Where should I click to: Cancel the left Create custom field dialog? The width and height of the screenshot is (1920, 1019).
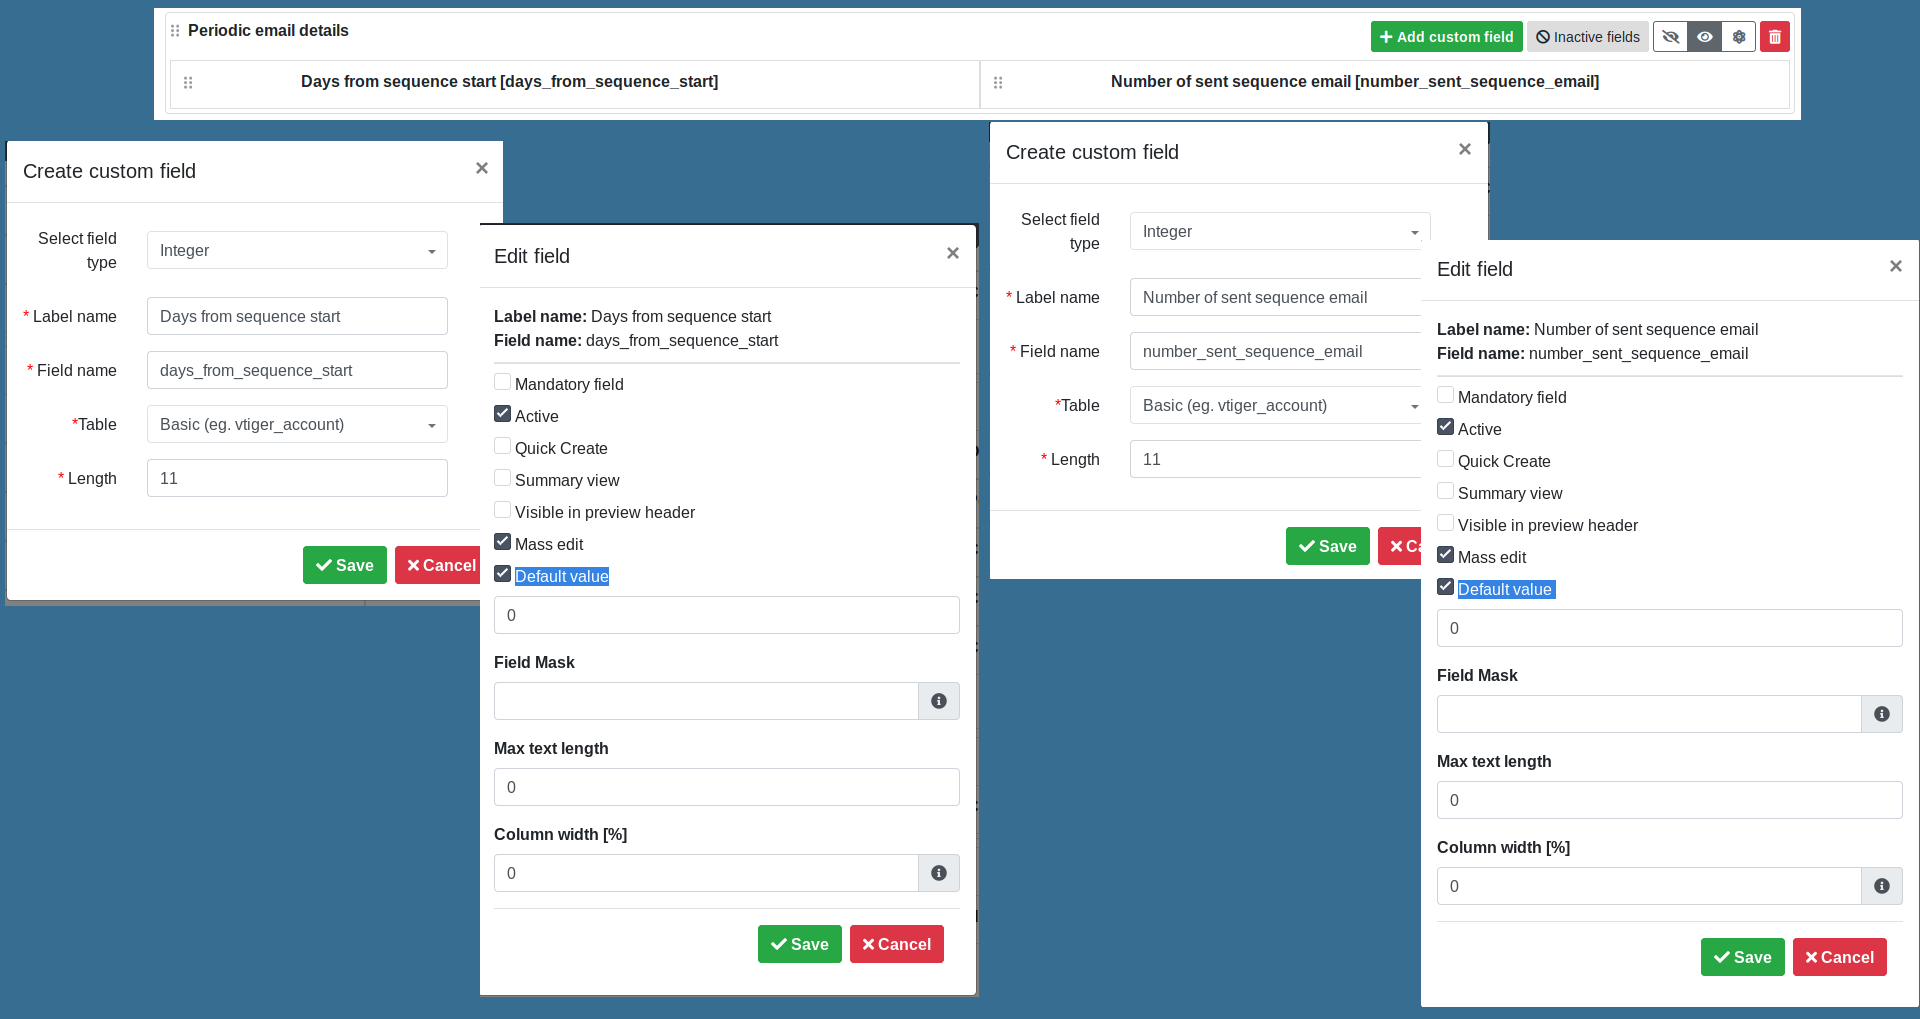pyautogui.click(x=438, y=565)
